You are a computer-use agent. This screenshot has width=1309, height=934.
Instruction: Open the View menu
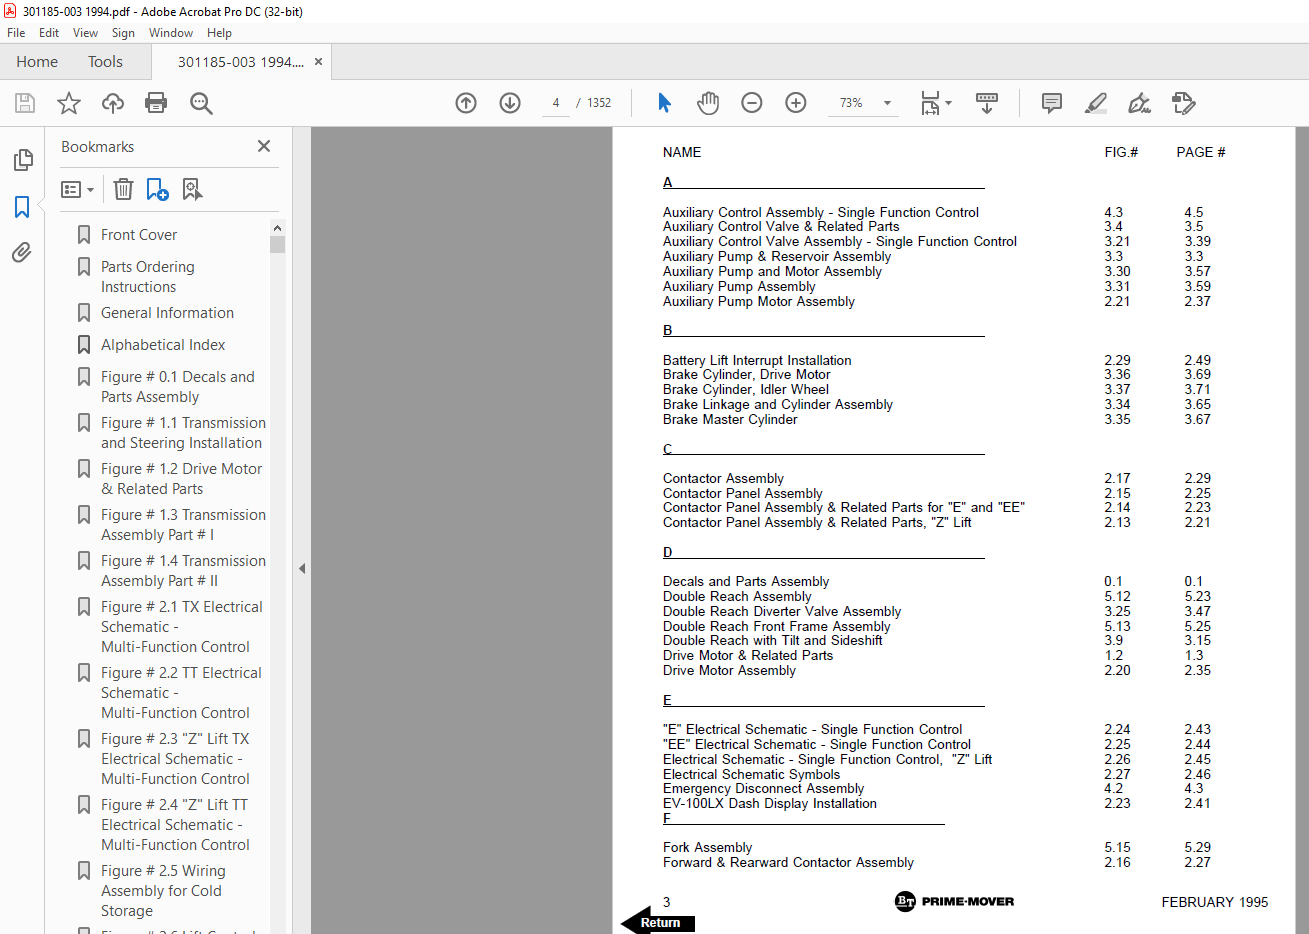(x=85, y=33)
